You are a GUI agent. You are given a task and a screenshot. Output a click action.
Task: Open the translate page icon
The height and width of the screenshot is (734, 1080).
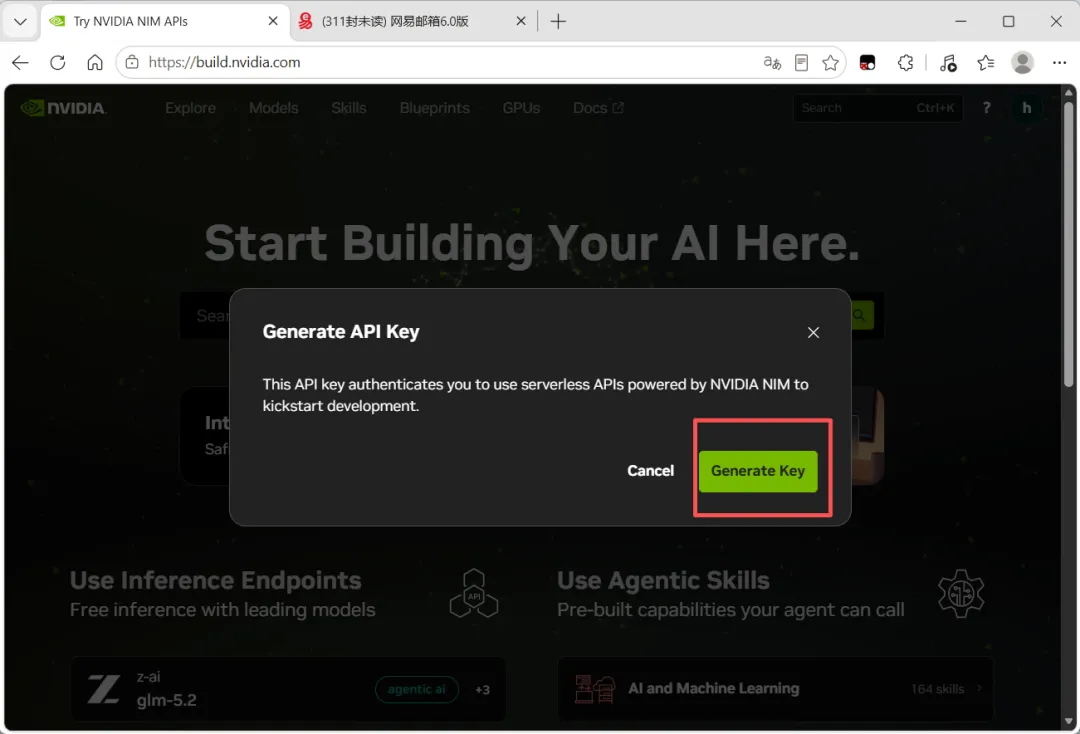tap(772, 63)
